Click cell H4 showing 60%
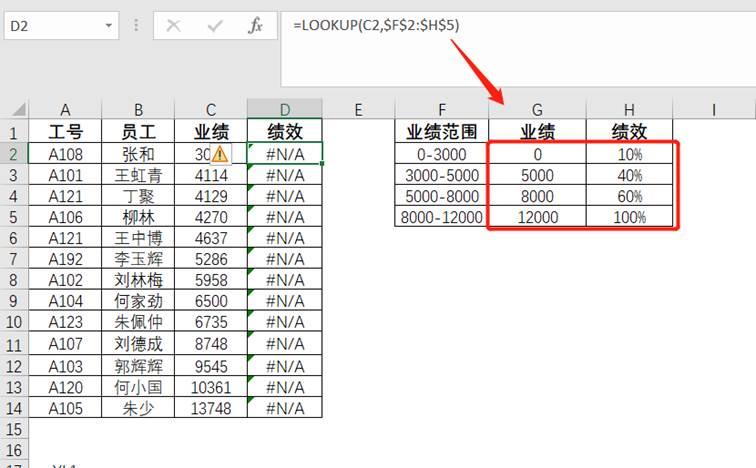Image resolution: width=756 pixels, height=468 pixels. coord(629,196)
